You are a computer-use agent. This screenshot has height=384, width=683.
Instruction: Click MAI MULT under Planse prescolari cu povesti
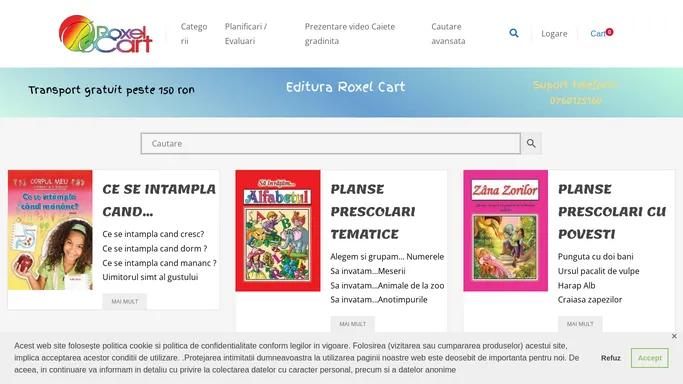point(580,324)
